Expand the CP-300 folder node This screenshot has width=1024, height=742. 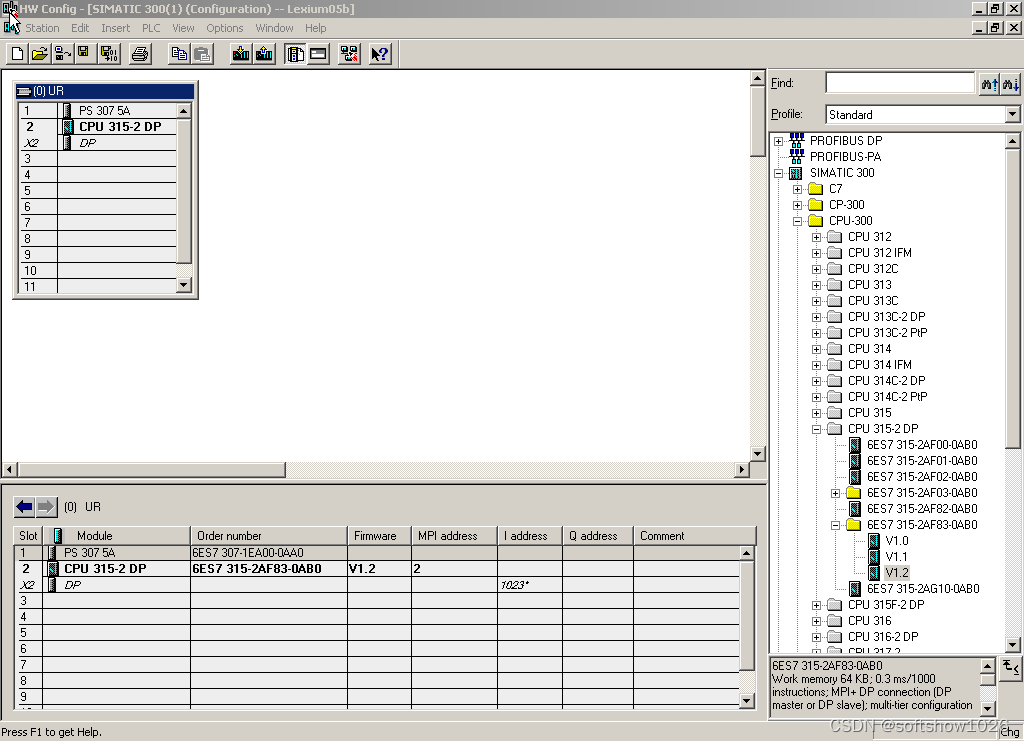[797, 205]
